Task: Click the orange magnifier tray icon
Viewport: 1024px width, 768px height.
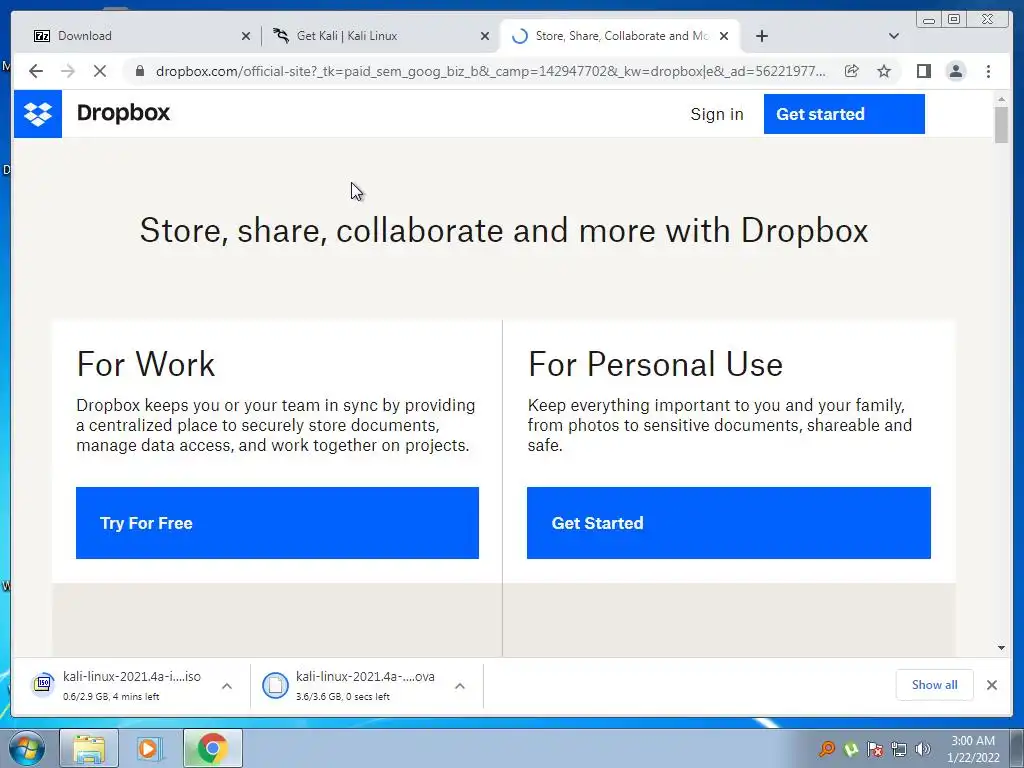Action: pyautogui.click(x=827, y=749)
